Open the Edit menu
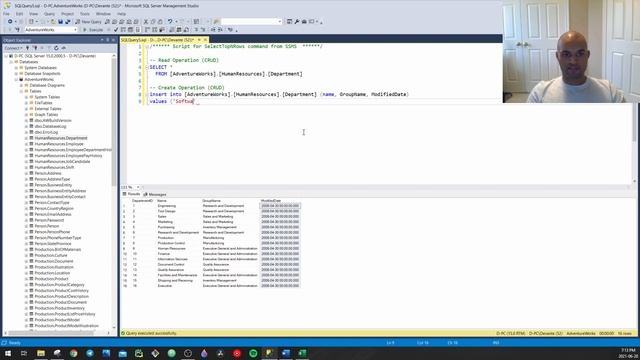This screenshot has width=640, height=360. 19,14
